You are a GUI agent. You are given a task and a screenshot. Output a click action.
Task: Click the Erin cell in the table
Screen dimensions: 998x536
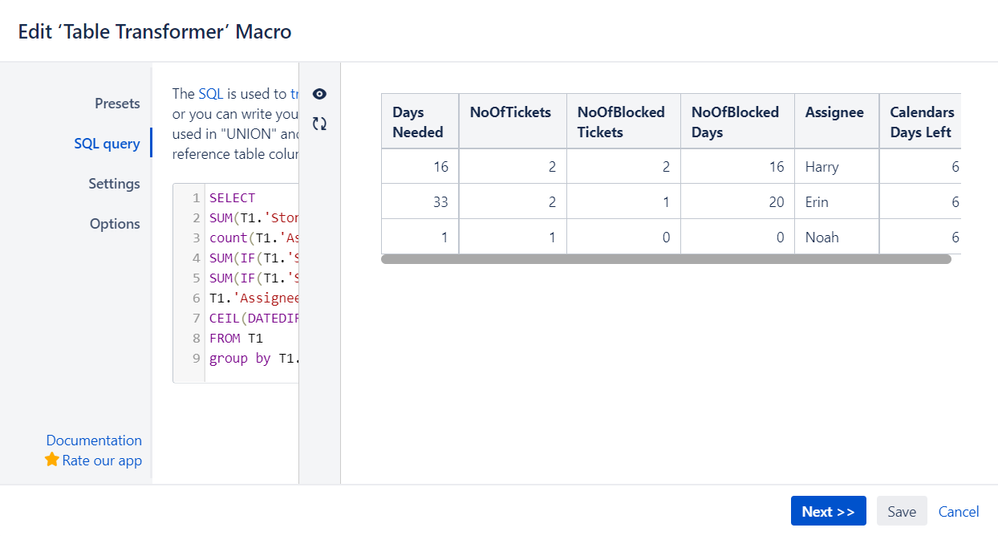[x=817, y=202]
